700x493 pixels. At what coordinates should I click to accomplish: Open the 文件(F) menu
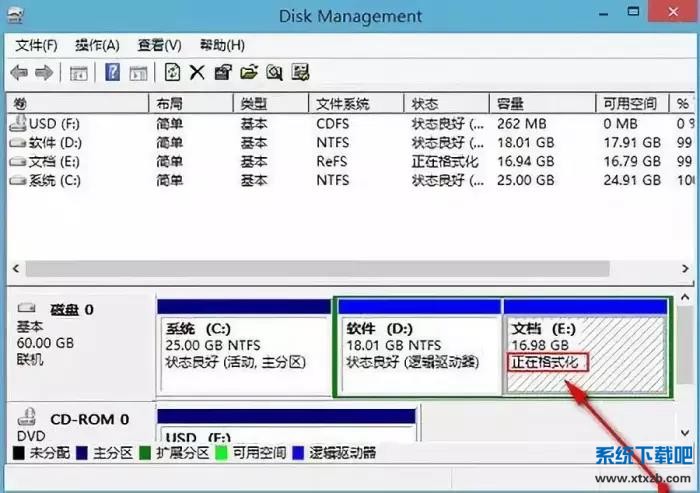tap(37, 45)
